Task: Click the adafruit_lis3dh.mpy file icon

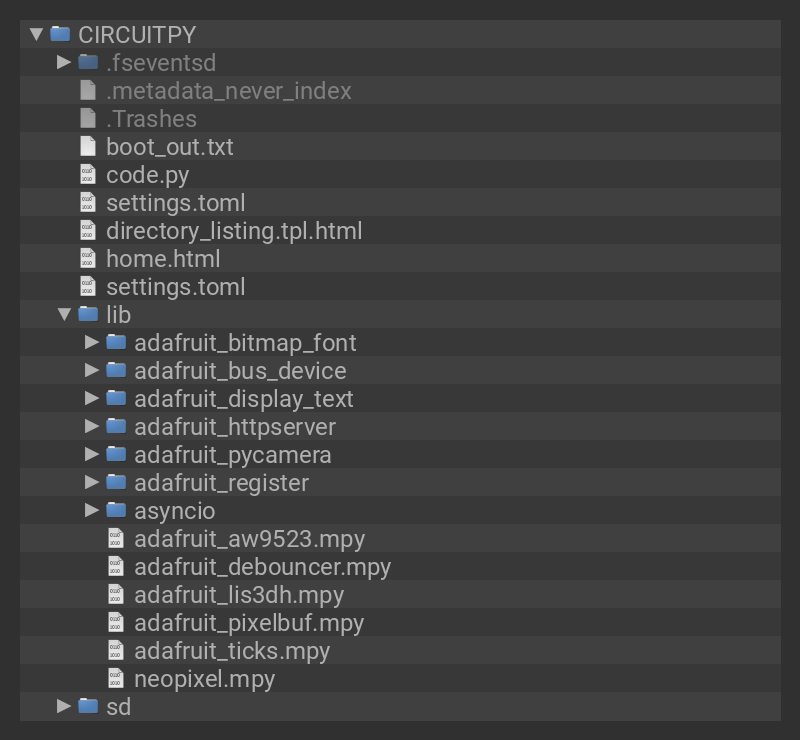Action: (116, 595)
